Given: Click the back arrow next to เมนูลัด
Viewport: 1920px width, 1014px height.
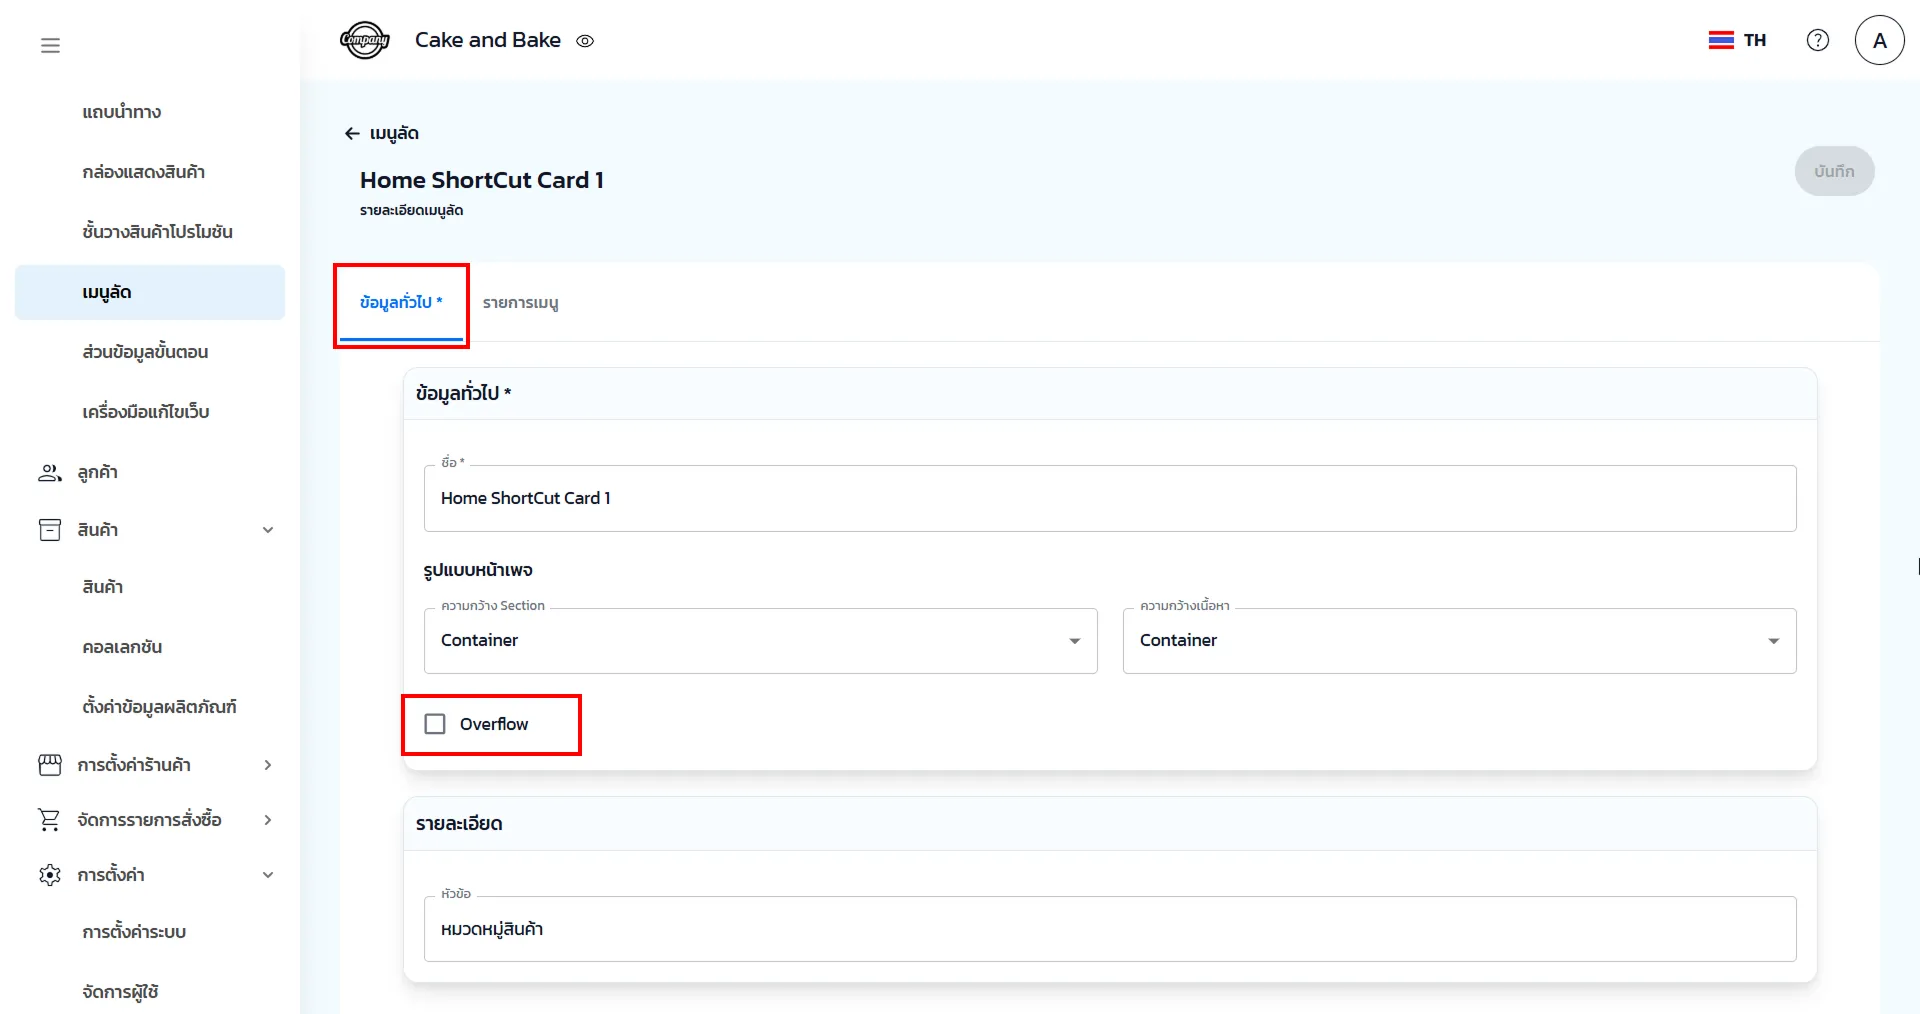Looking at the screenshot, I should 352,133.
